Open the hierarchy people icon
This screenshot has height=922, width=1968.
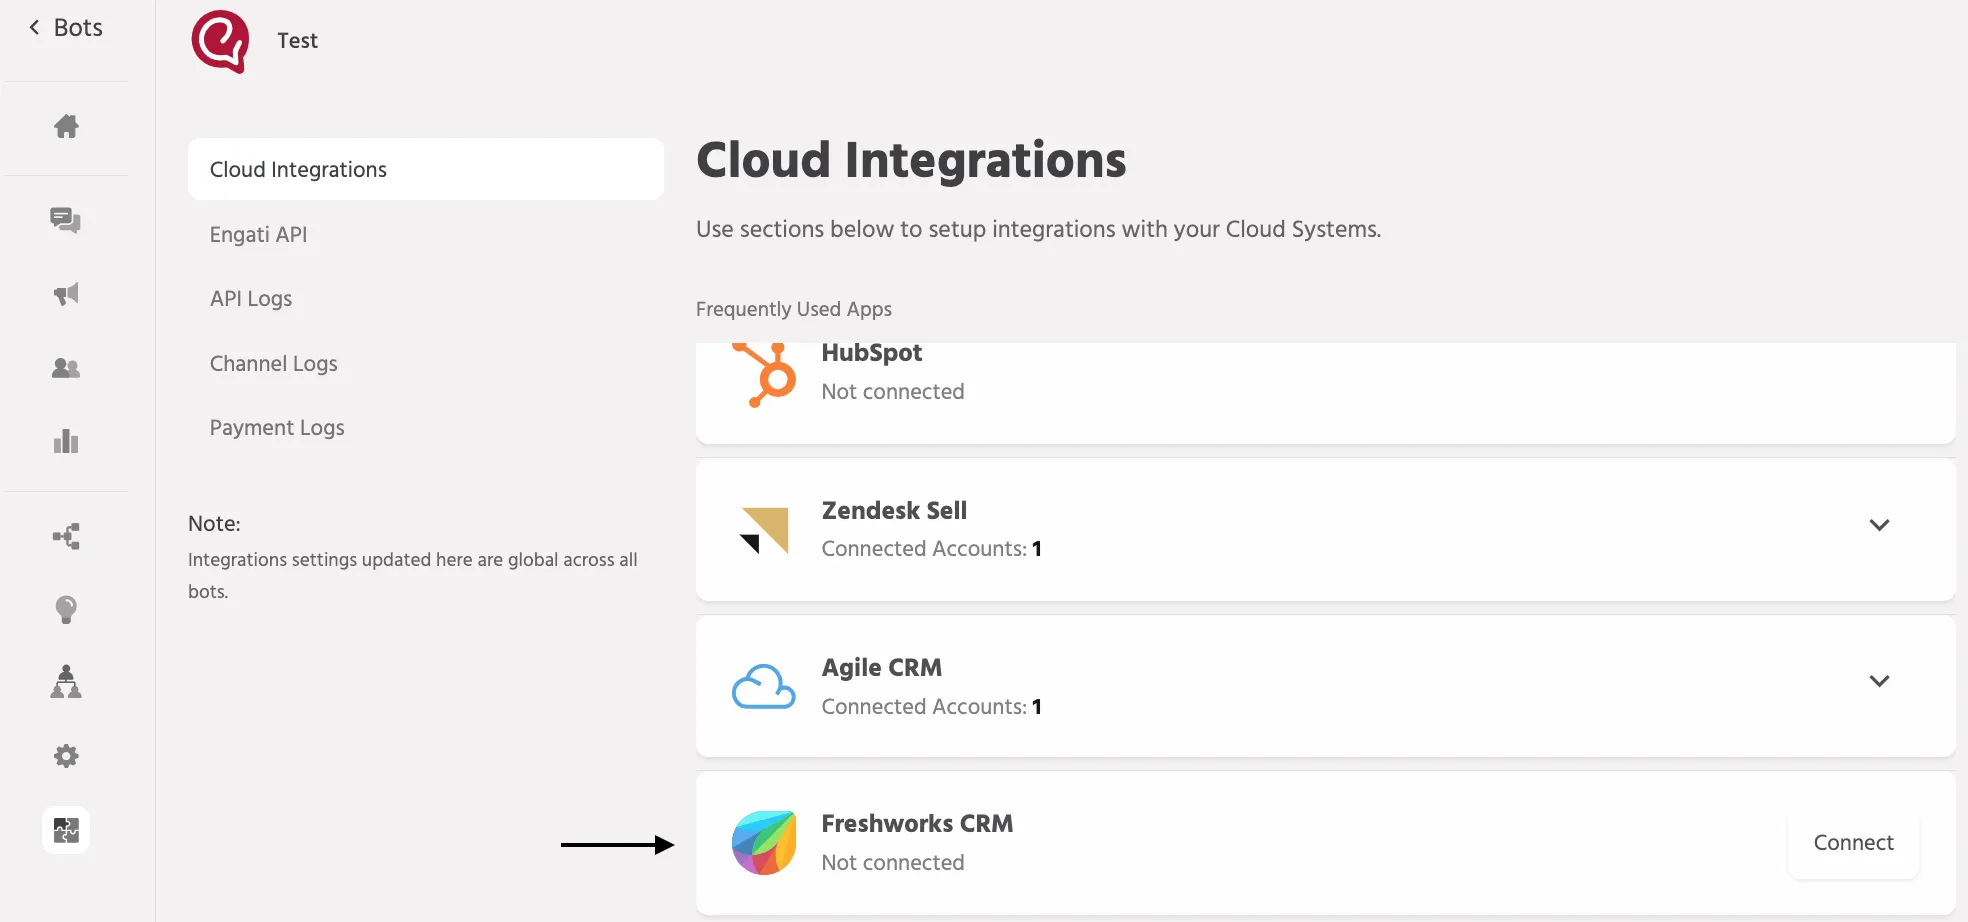coord(66,682)
